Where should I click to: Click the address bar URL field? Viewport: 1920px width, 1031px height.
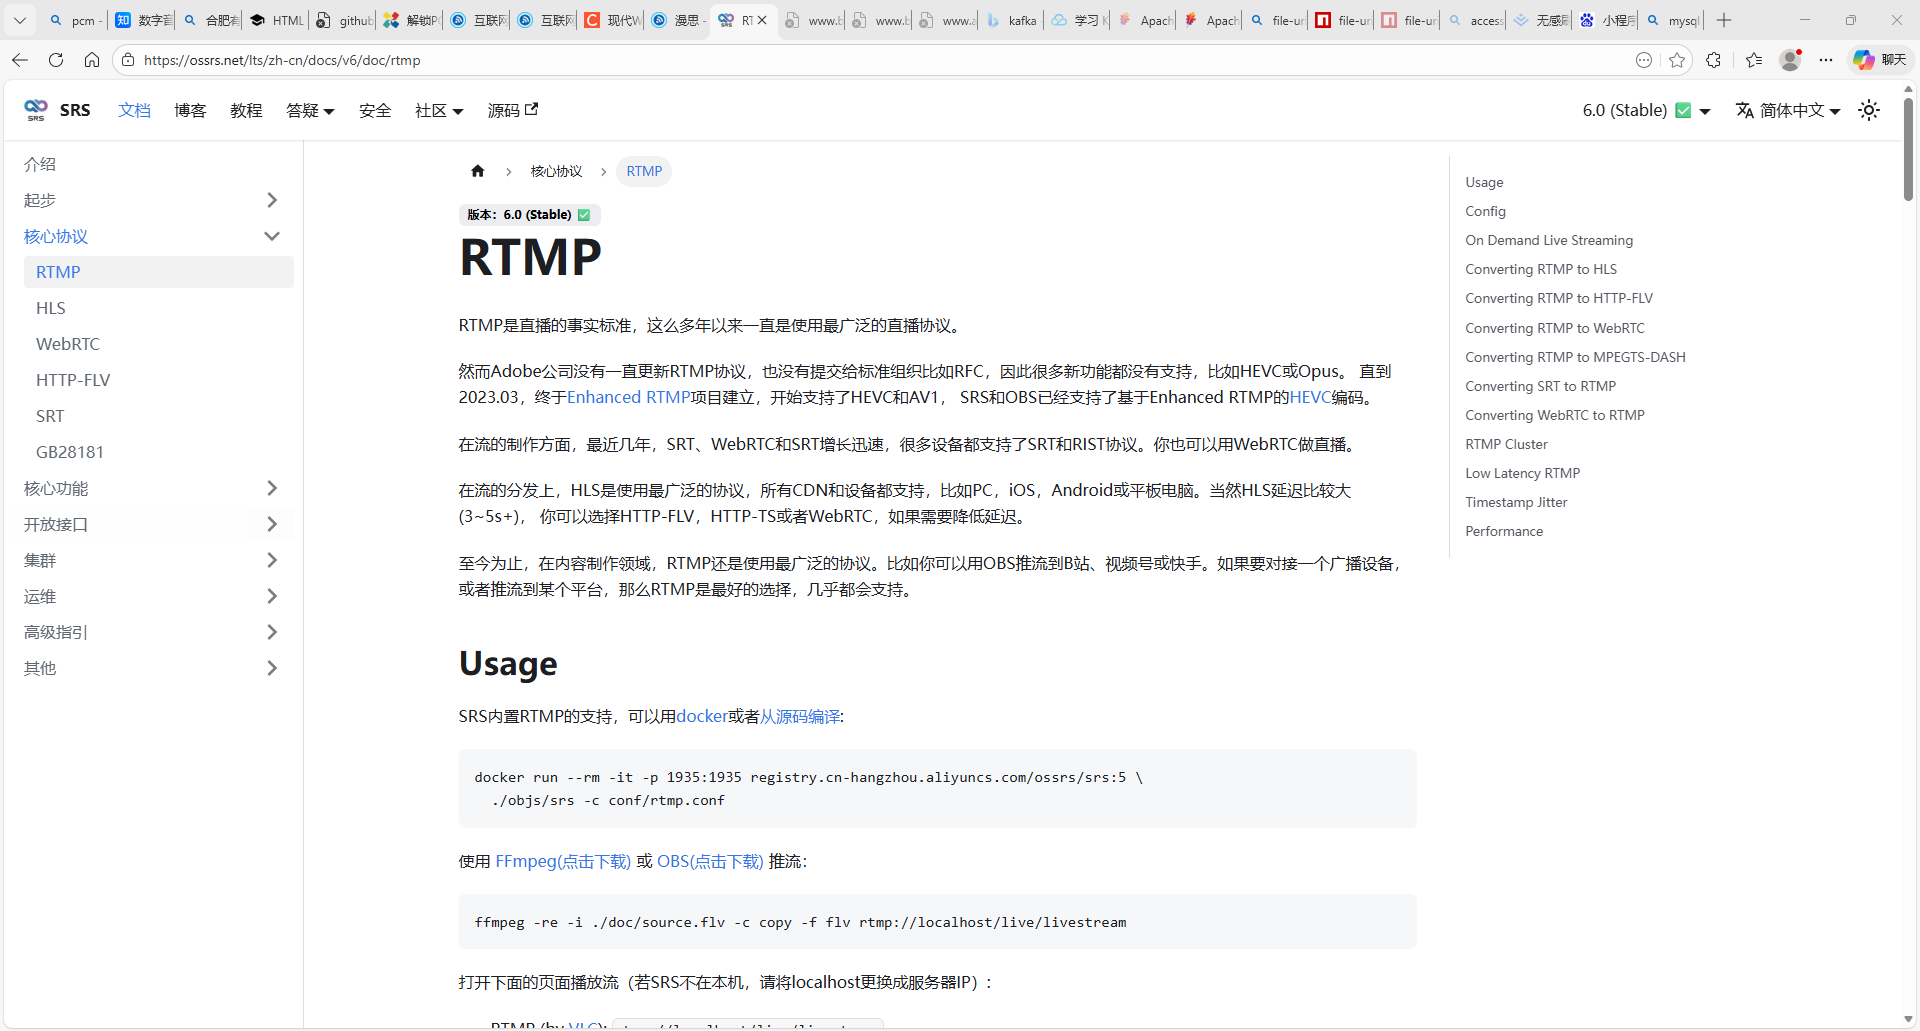click(x=880, y=60)
